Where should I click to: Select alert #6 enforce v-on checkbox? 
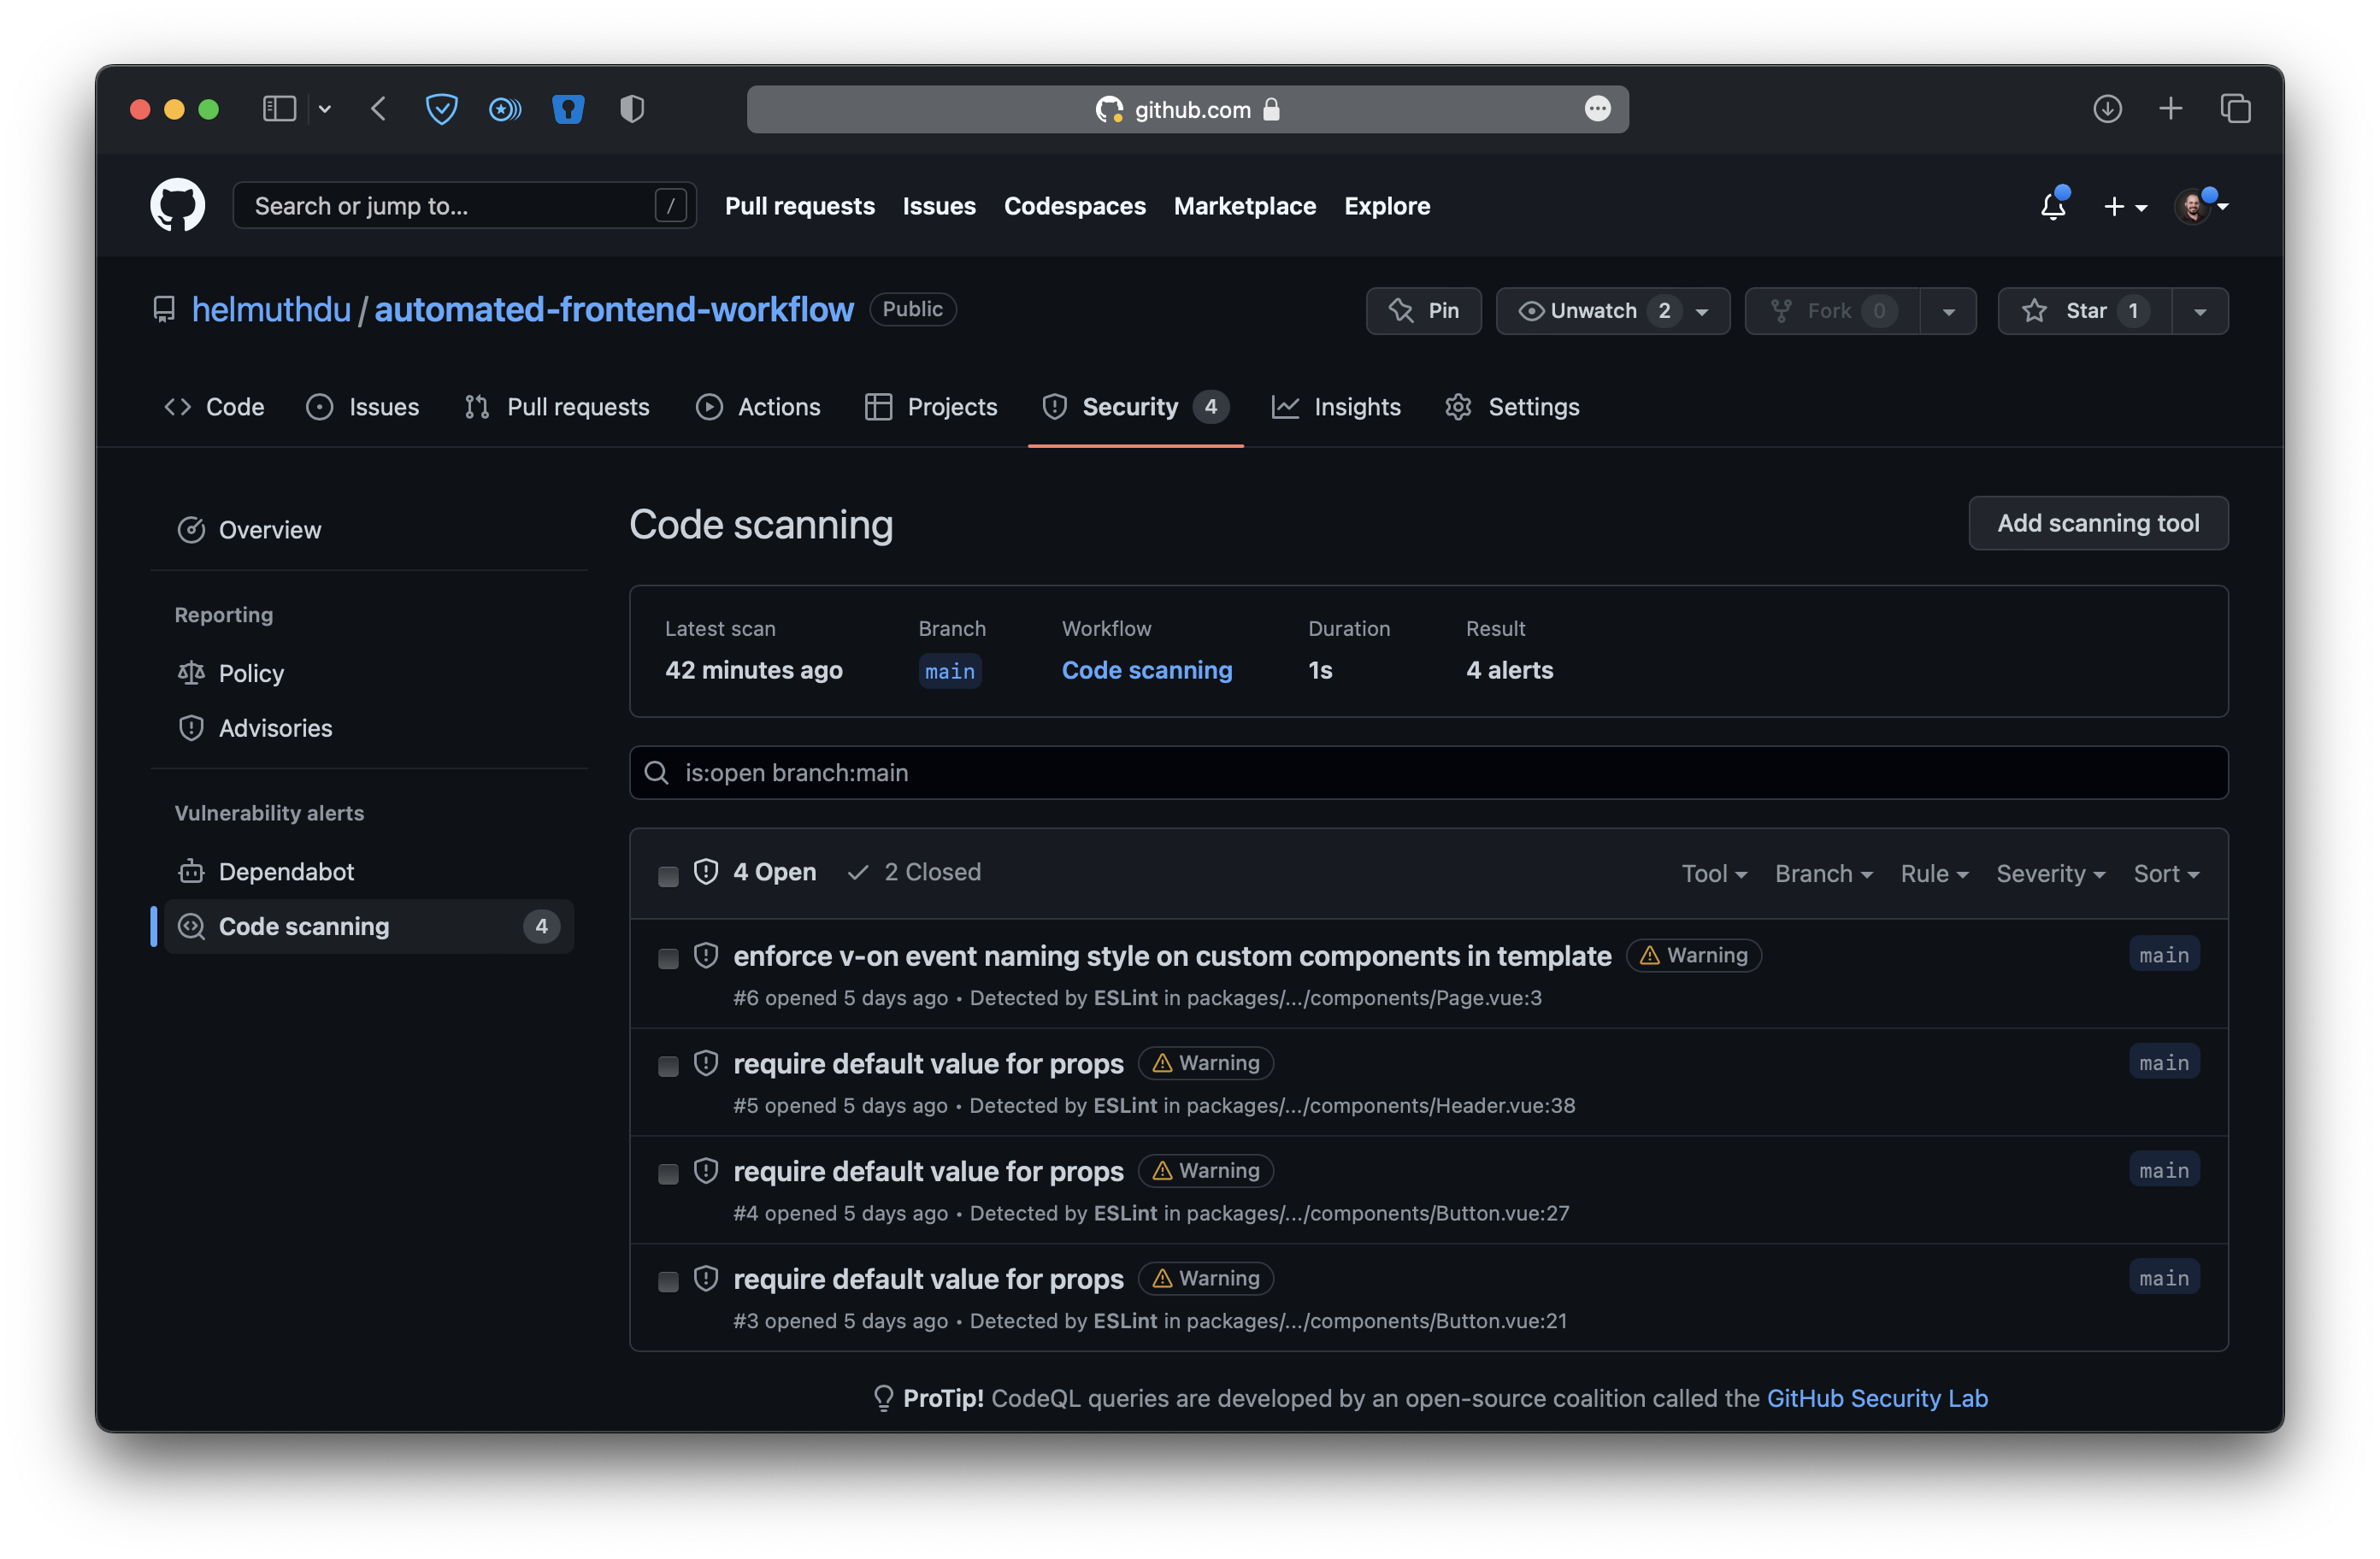[x=668, y=958]
